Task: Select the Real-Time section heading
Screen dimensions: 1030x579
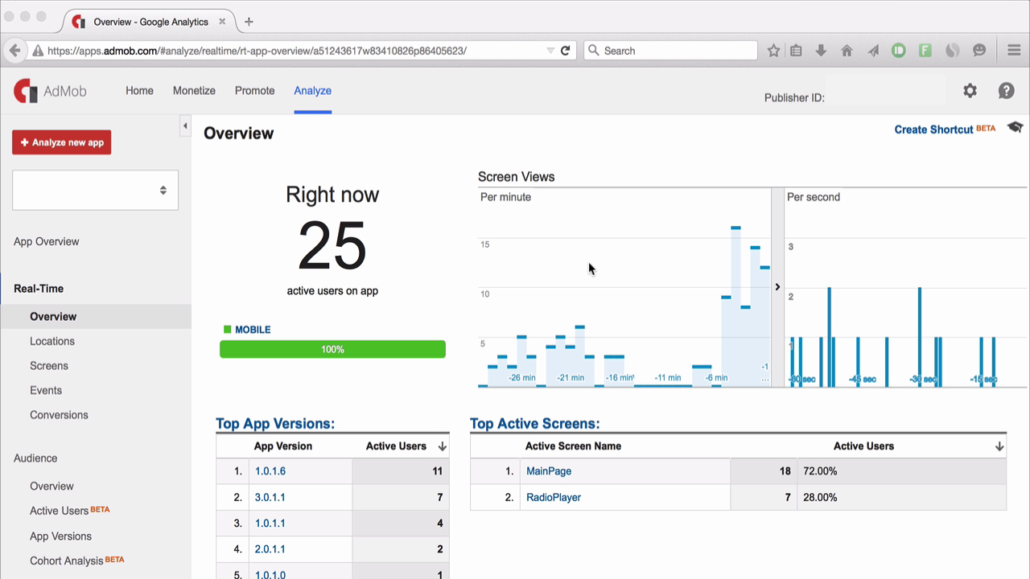Action: pos(39,289)
